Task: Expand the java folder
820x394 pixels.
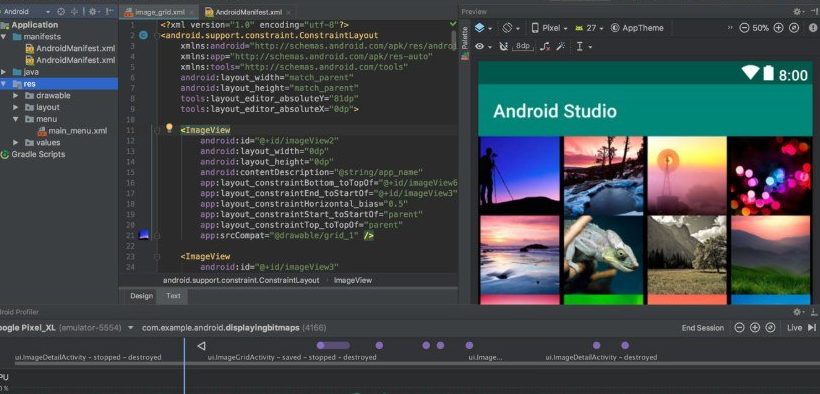Action: click(x=4, y=72)
